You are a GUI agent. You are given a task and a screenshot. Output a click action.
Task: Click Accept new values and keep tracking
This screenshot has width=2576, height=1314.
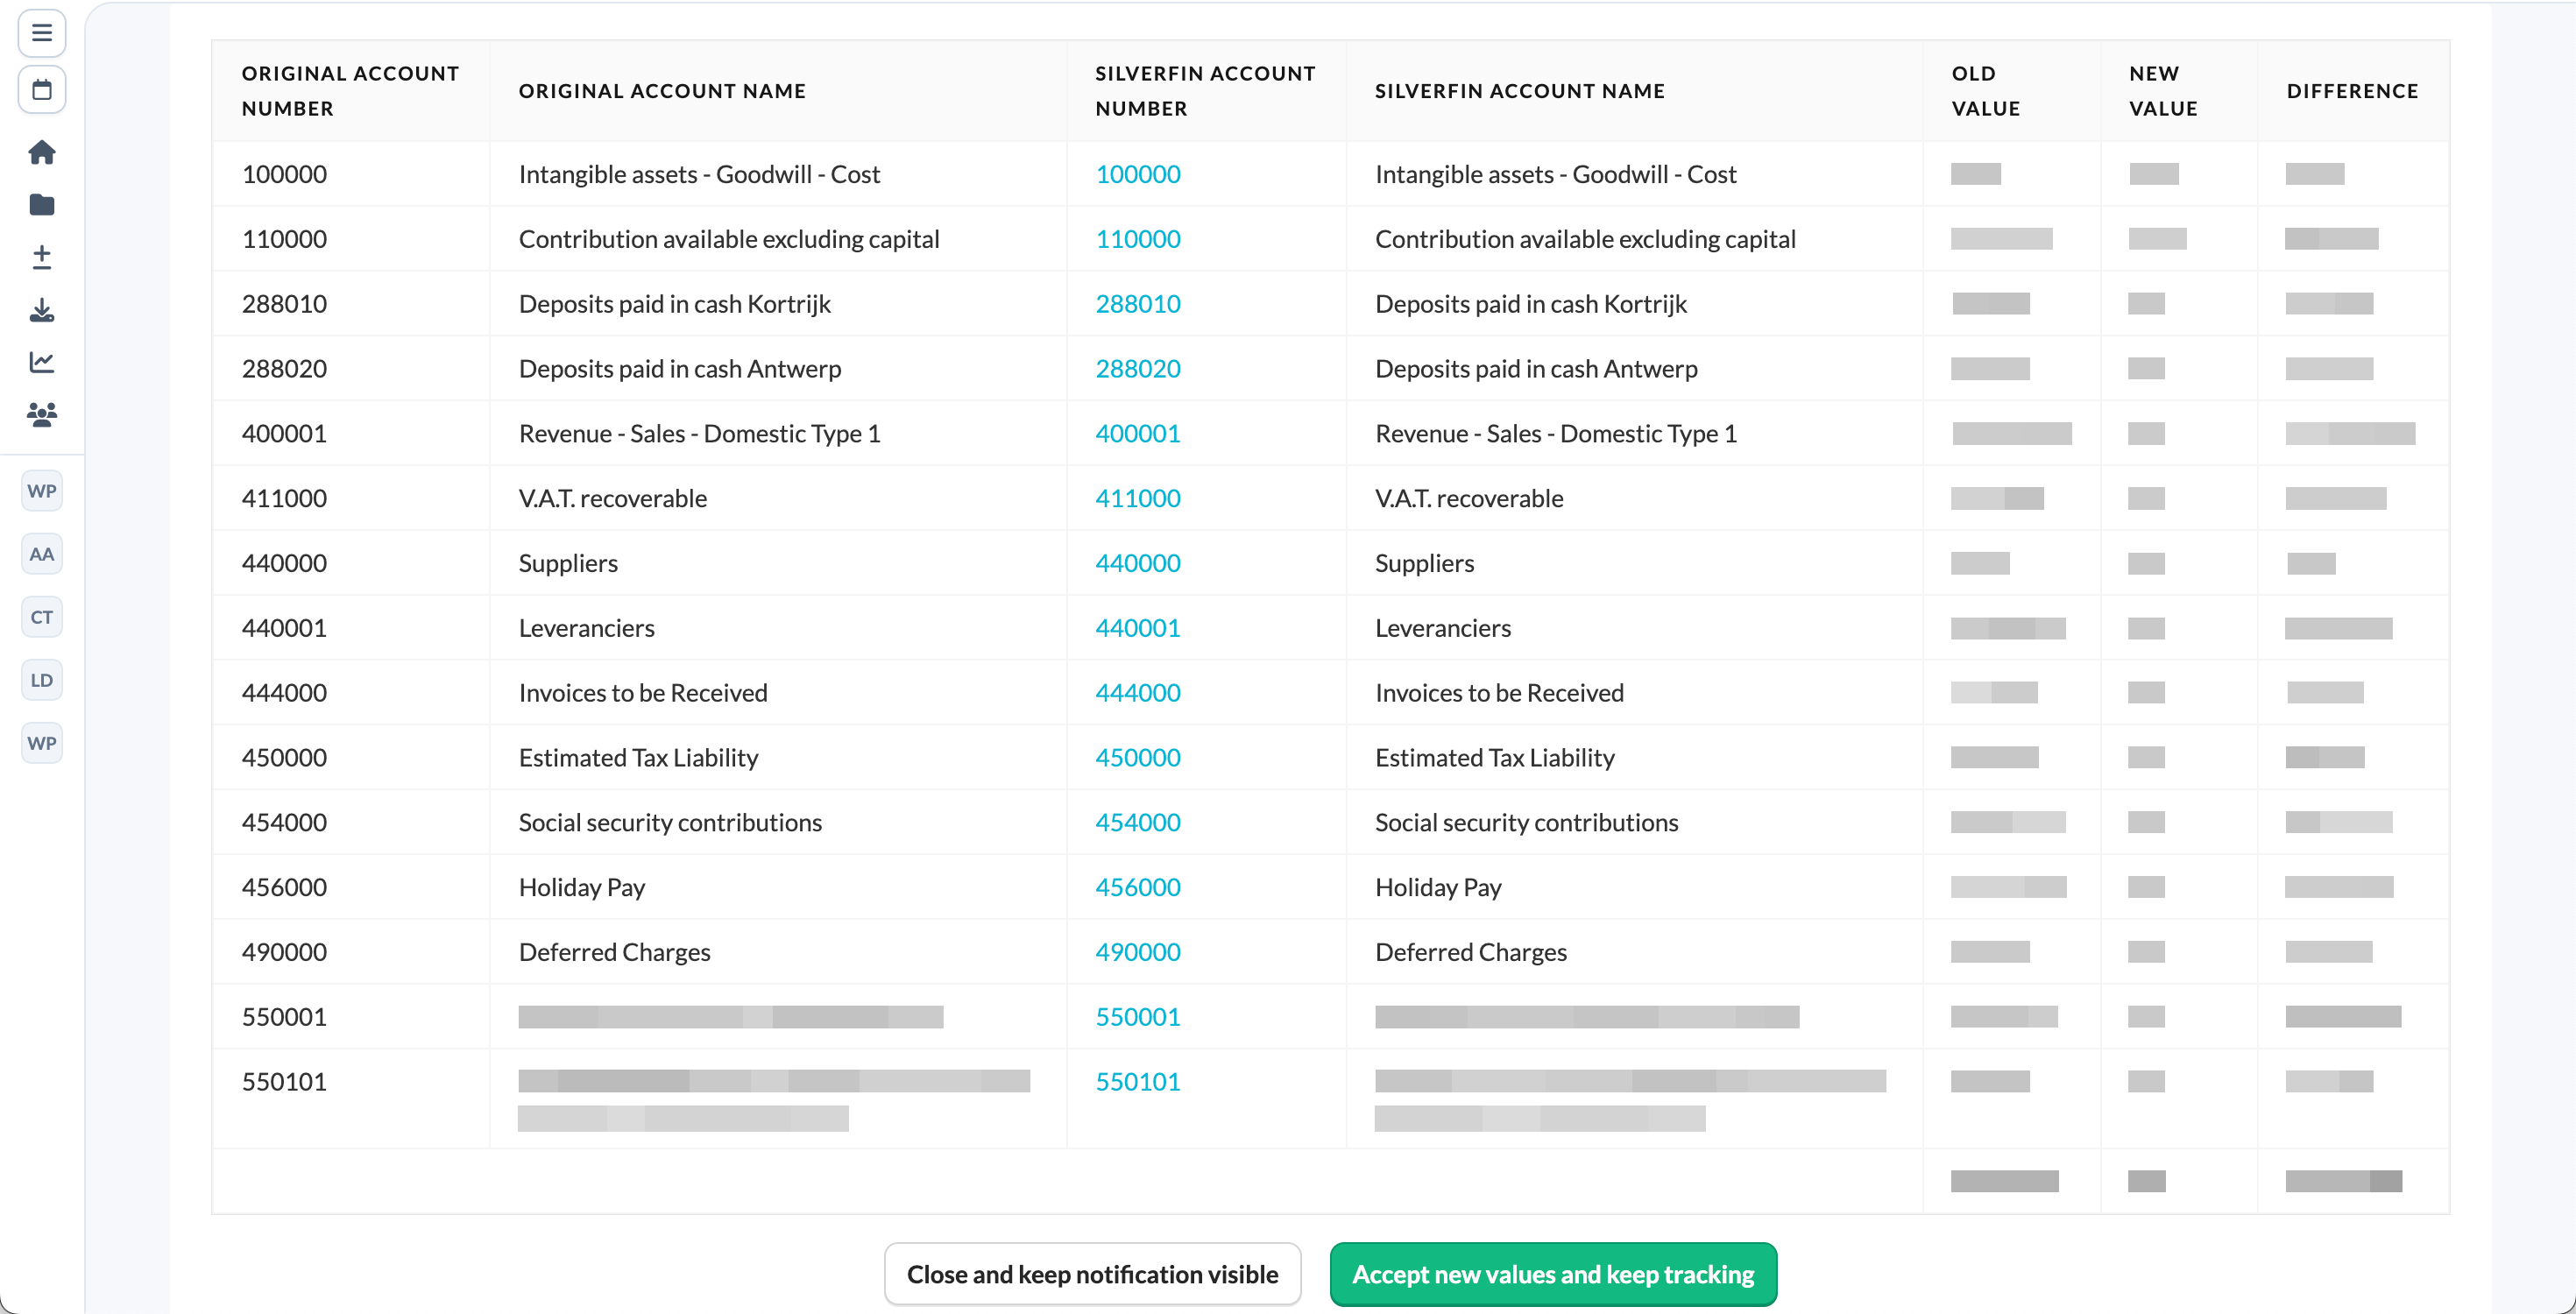(1553, 1274)
